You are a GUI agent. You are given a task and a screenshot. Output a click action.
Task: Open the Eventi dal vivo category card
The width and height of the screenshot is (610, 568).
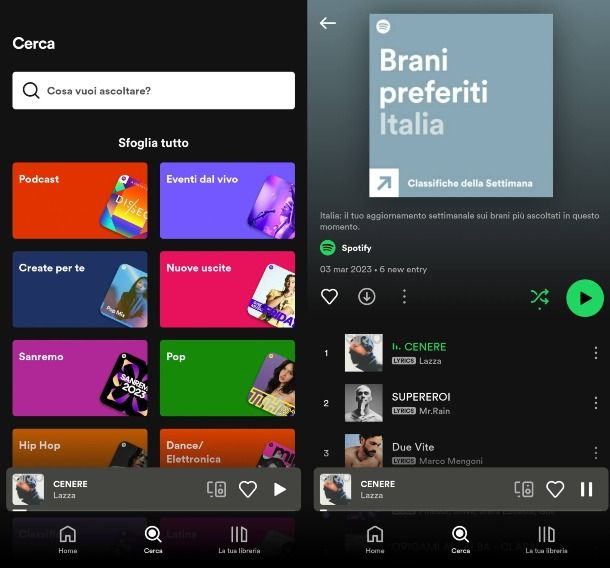(x=227, y=200)
